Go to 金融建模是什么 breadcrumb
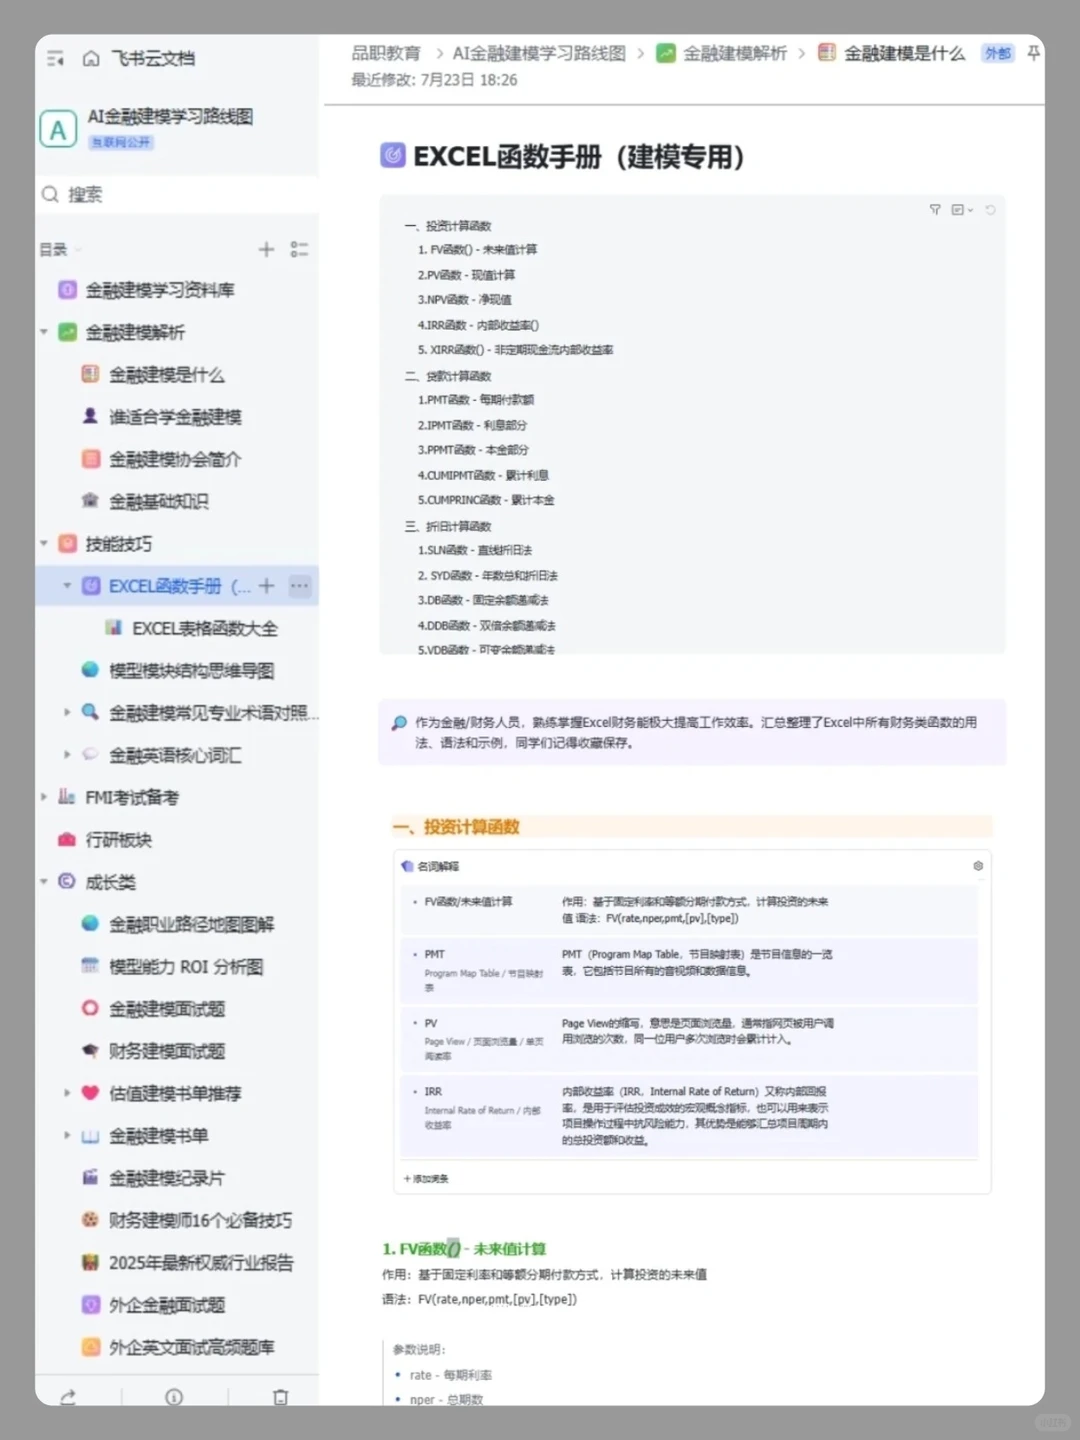The image size is (1080, 1440). [905, 53]
